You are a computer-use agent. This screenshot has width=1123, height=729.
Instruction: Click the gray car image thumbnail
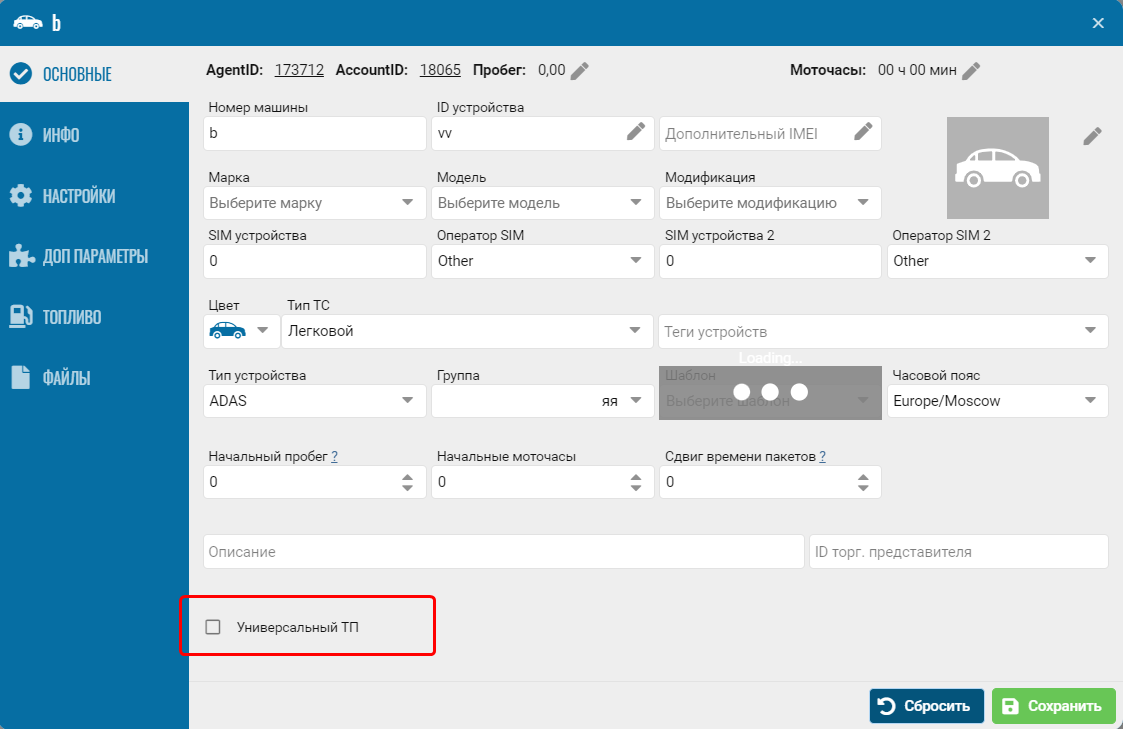(998, 168)
